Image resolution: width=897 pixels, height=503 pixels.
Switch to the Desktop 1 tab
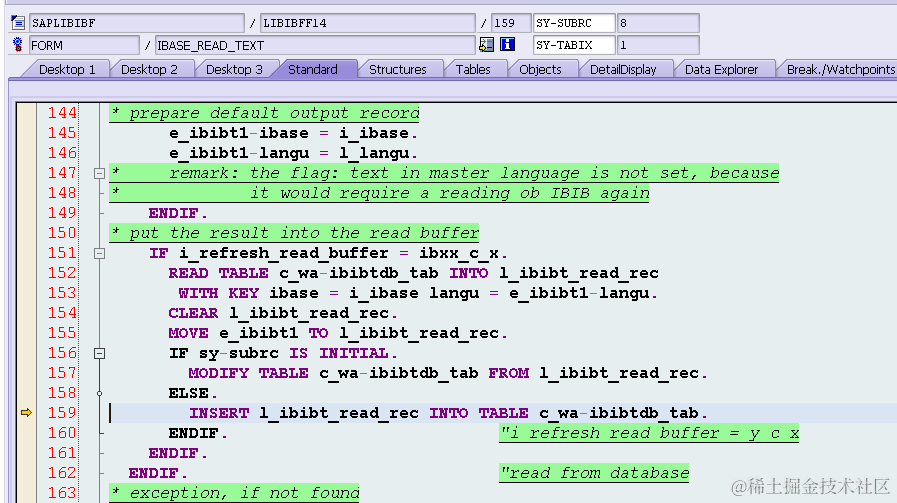pyautogui.click(x=66, y=69)
